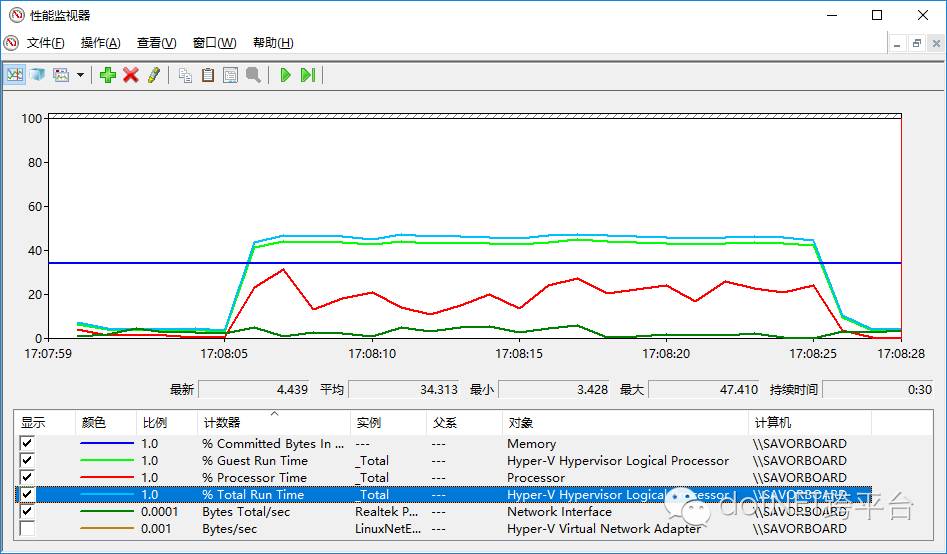Restore the inner MMC child window
947x554 pixels.
(917, 43)
